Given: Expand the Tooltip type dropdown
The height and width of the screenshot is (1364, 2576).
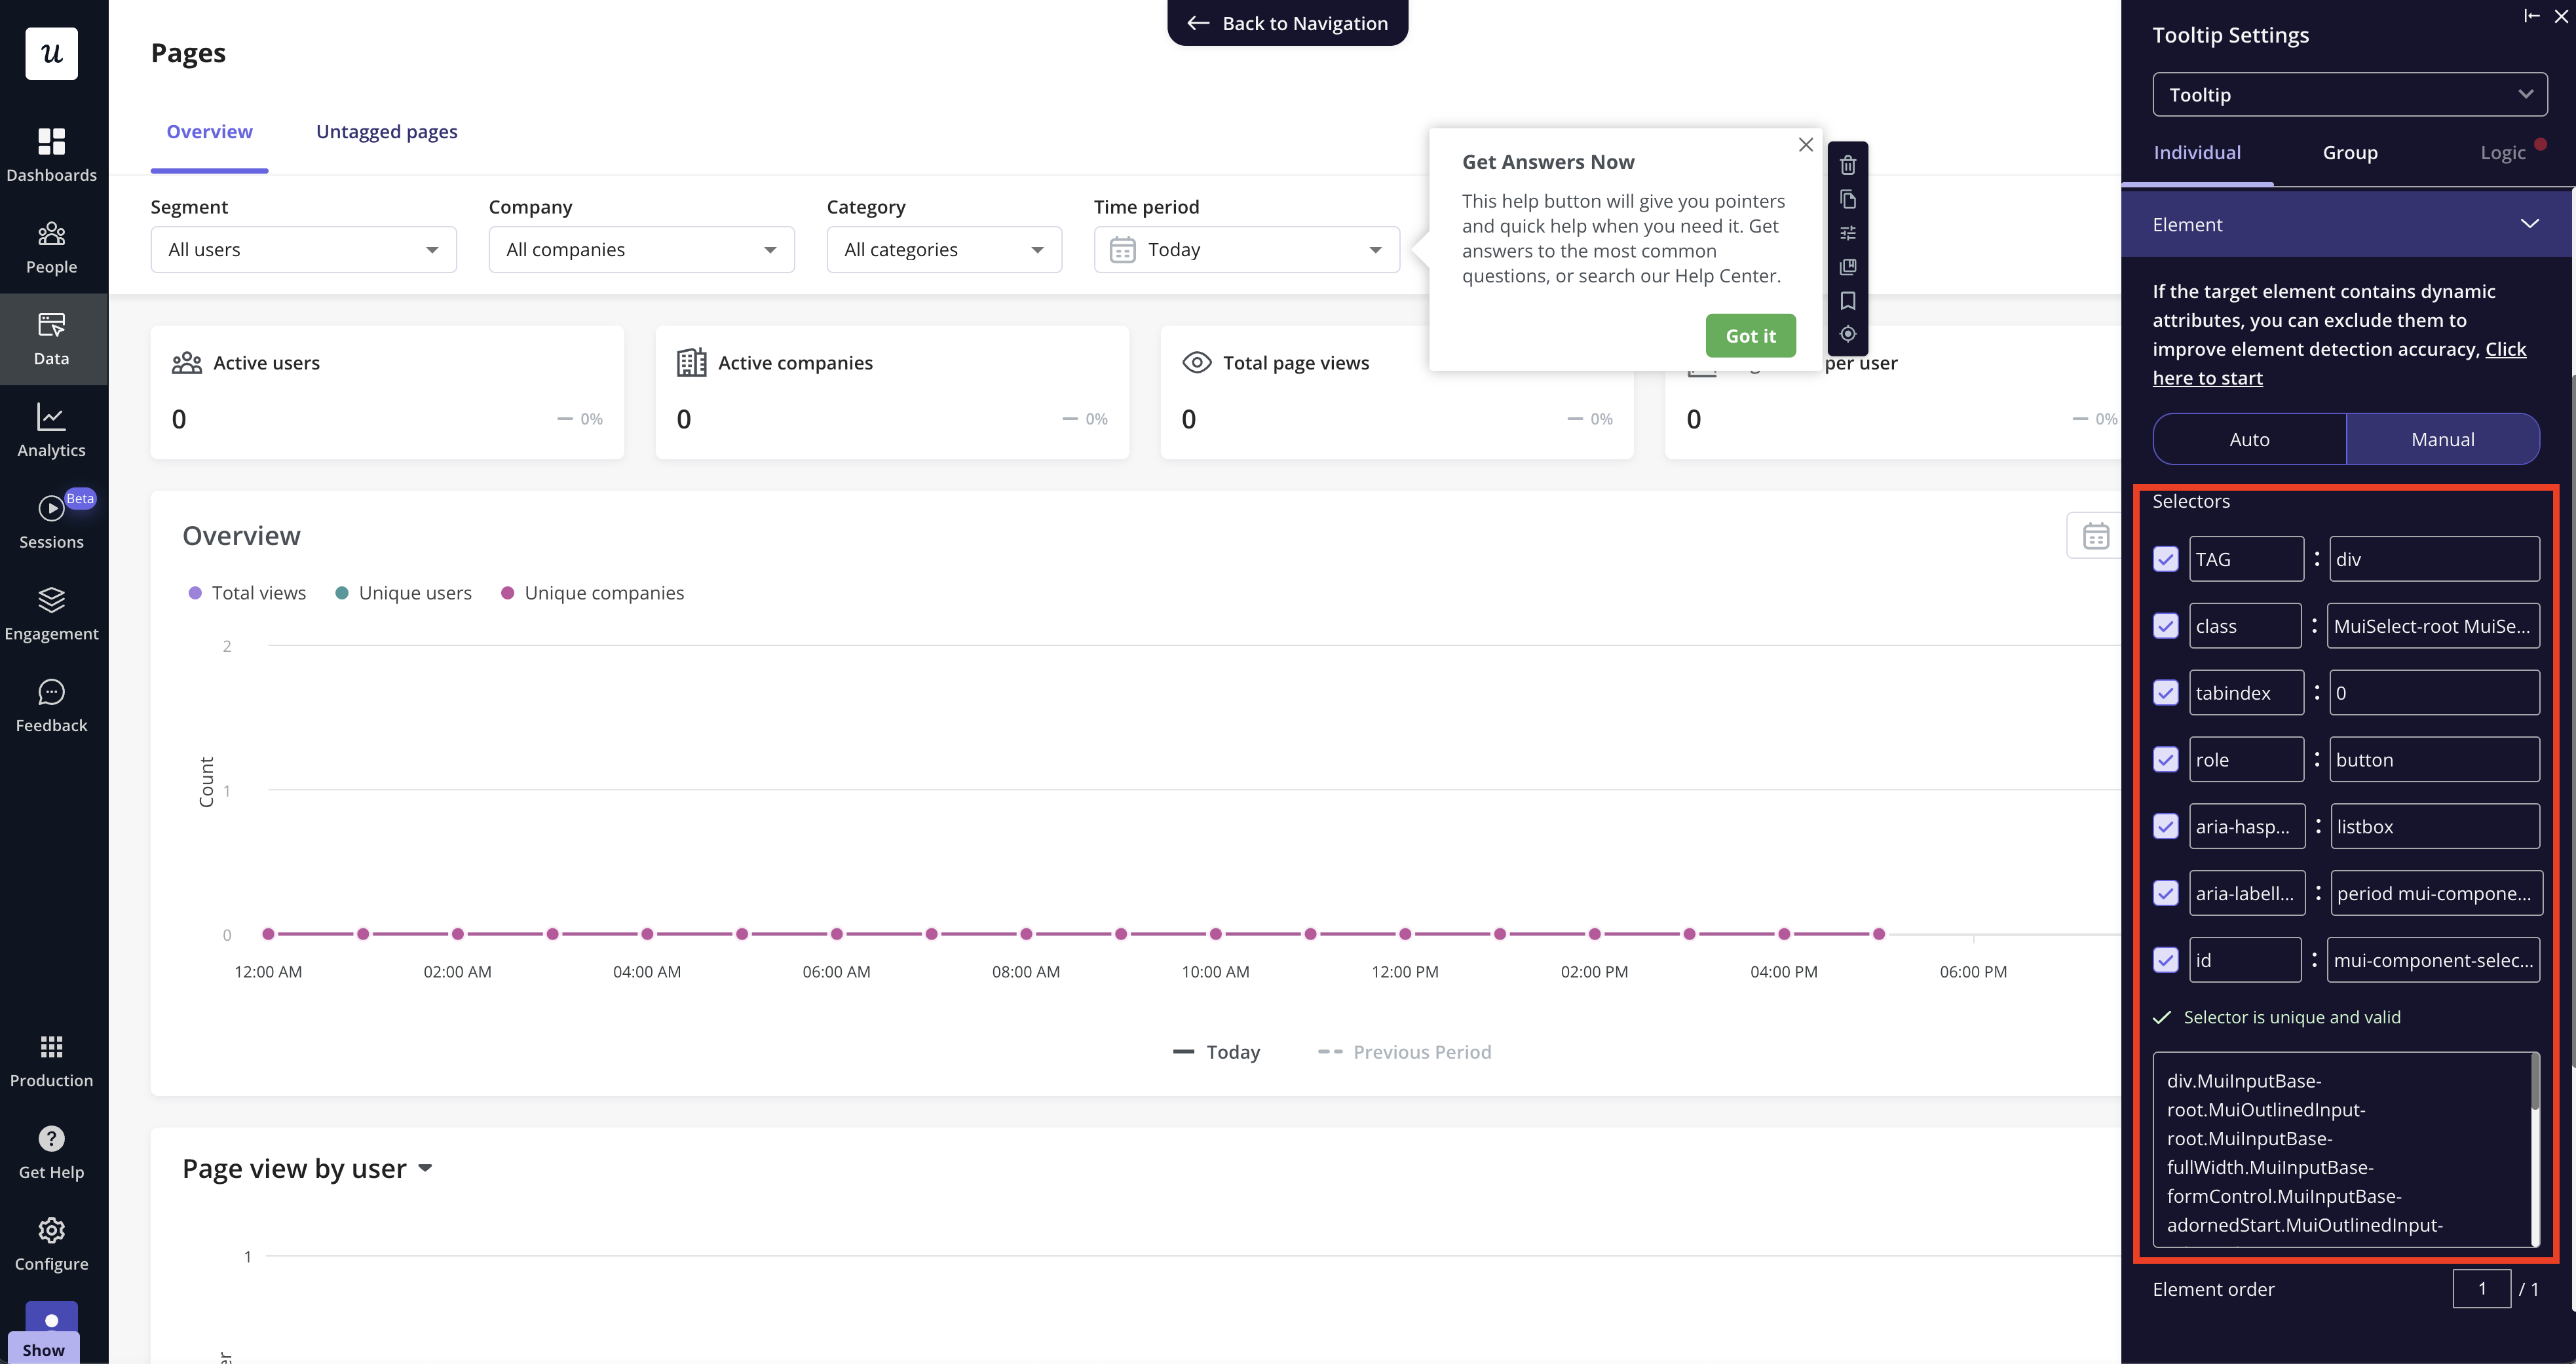Looking at the screenshot, I should pos(2349,95).
